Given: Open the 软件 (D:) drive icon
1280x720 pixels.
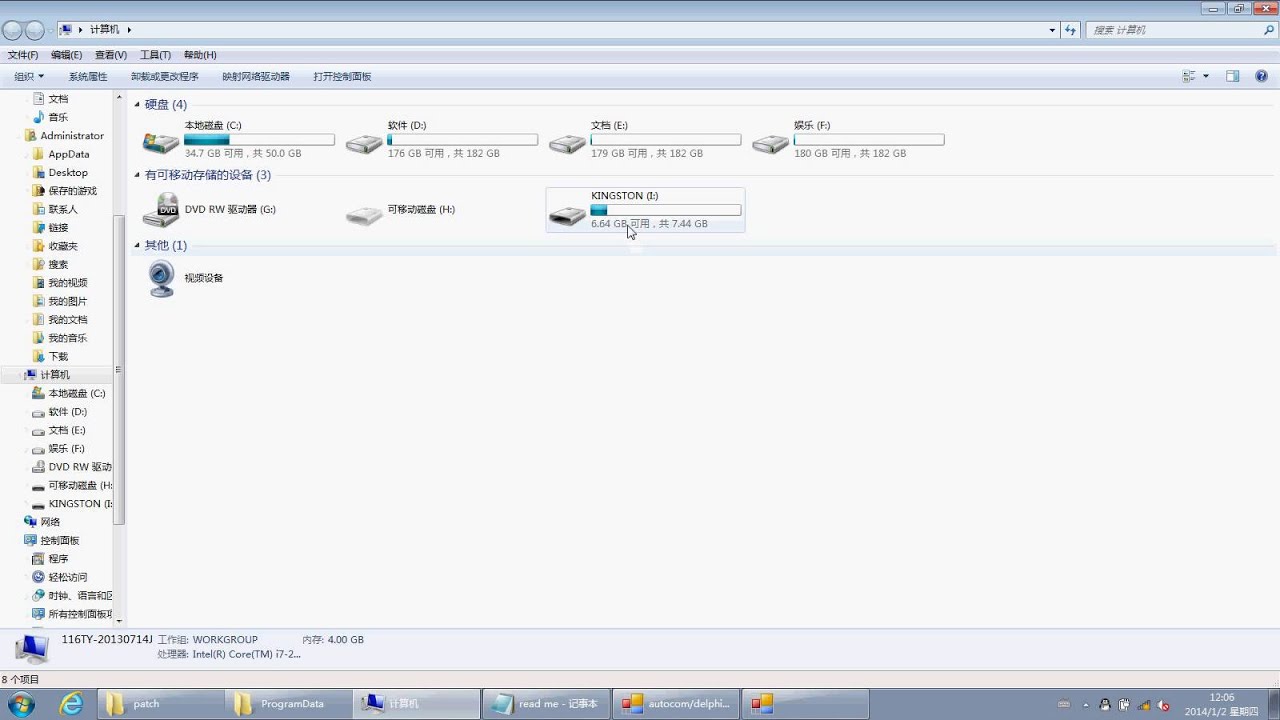Looking at the screenshot, I should point(364,144).
